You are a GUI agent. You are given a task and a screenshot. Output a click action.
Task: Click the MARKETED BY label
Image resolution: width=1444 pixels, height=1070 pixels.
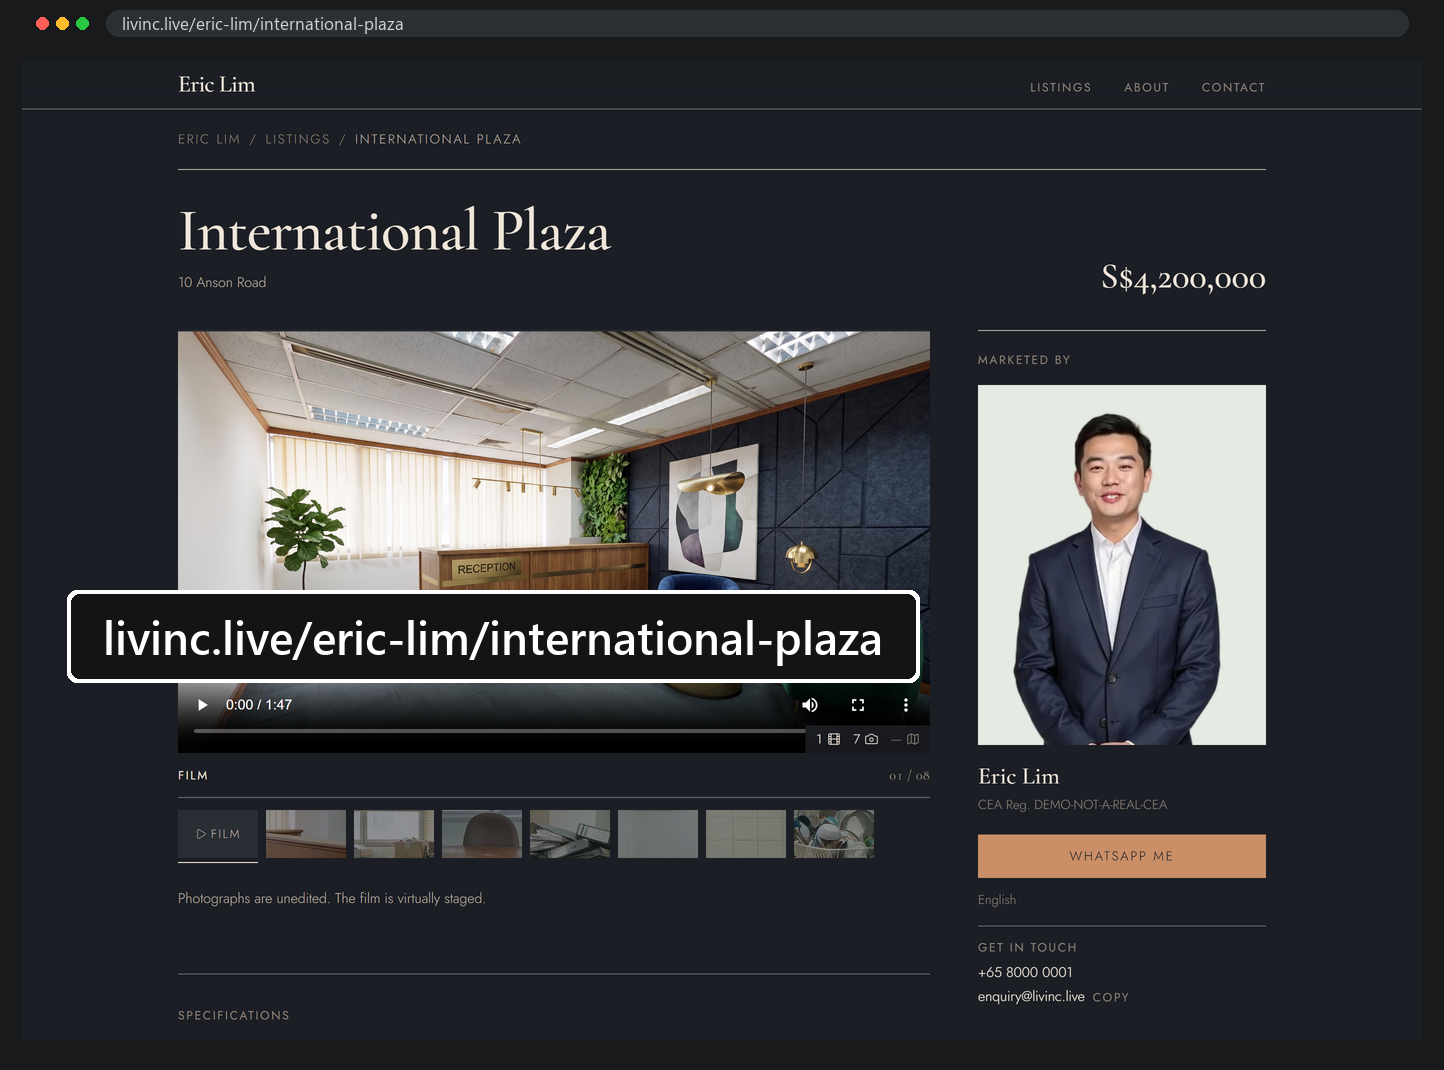(x=1024, y=360)
